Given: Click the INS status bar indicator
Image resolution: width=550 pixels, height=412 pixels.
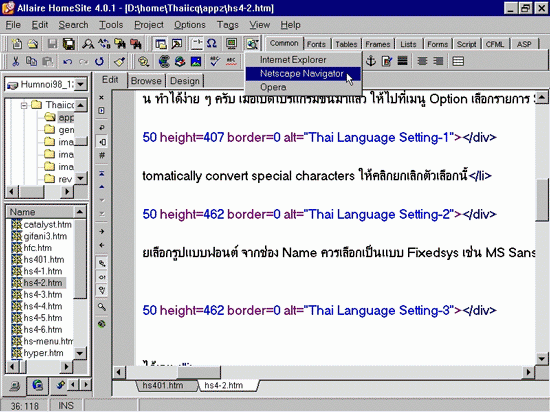Looking at the screenshot, I should coord(66,406).
